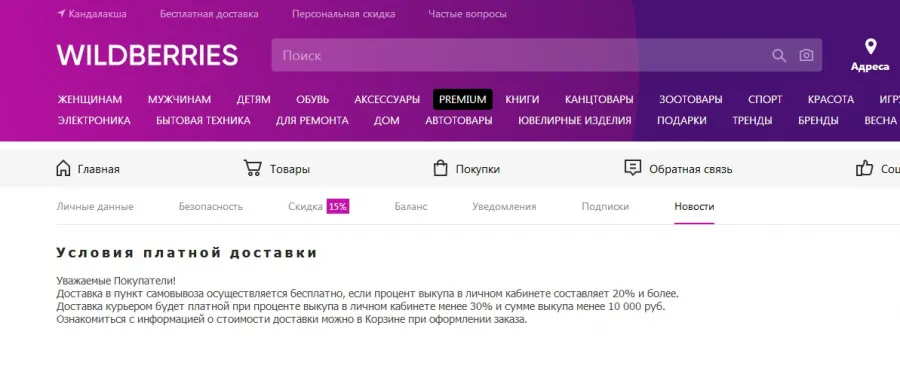Click the line mentioning Корзине при оформлении заказа
The image size is (900, 371).
[x=292, y=319]
